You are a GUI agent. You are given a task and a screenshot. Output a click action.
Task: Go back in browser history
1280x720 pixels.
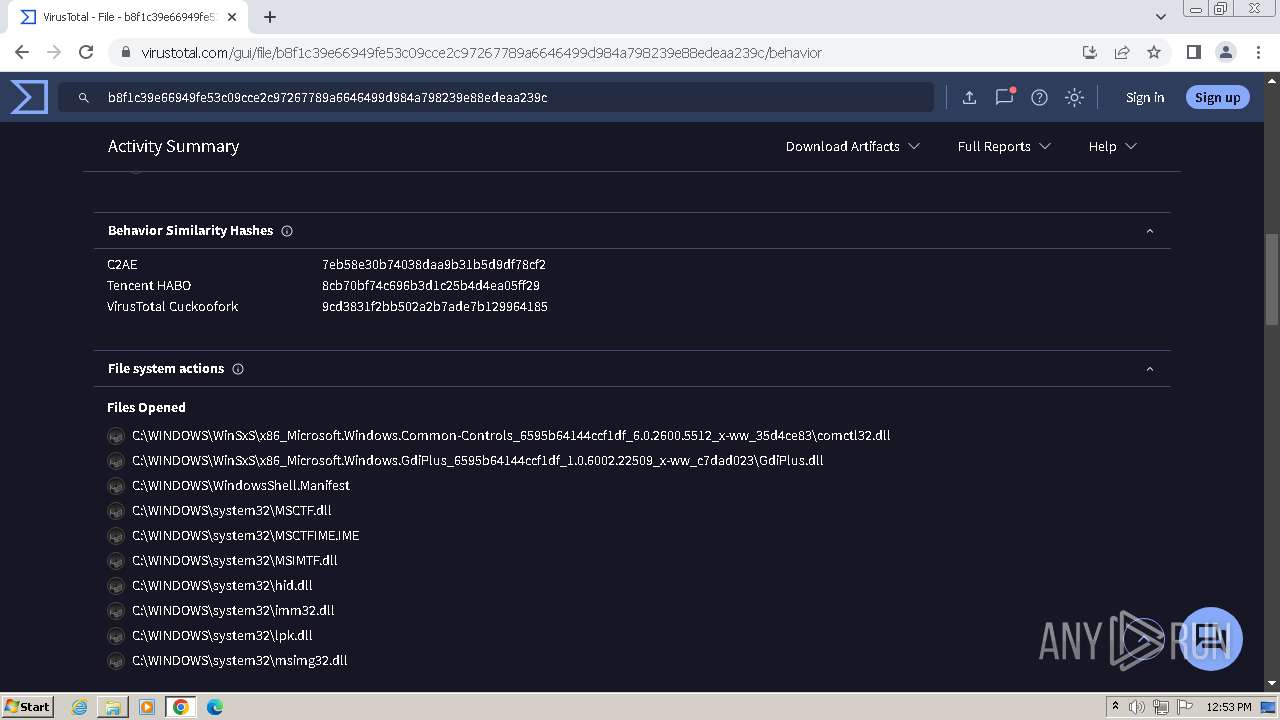tap(22, 52)
